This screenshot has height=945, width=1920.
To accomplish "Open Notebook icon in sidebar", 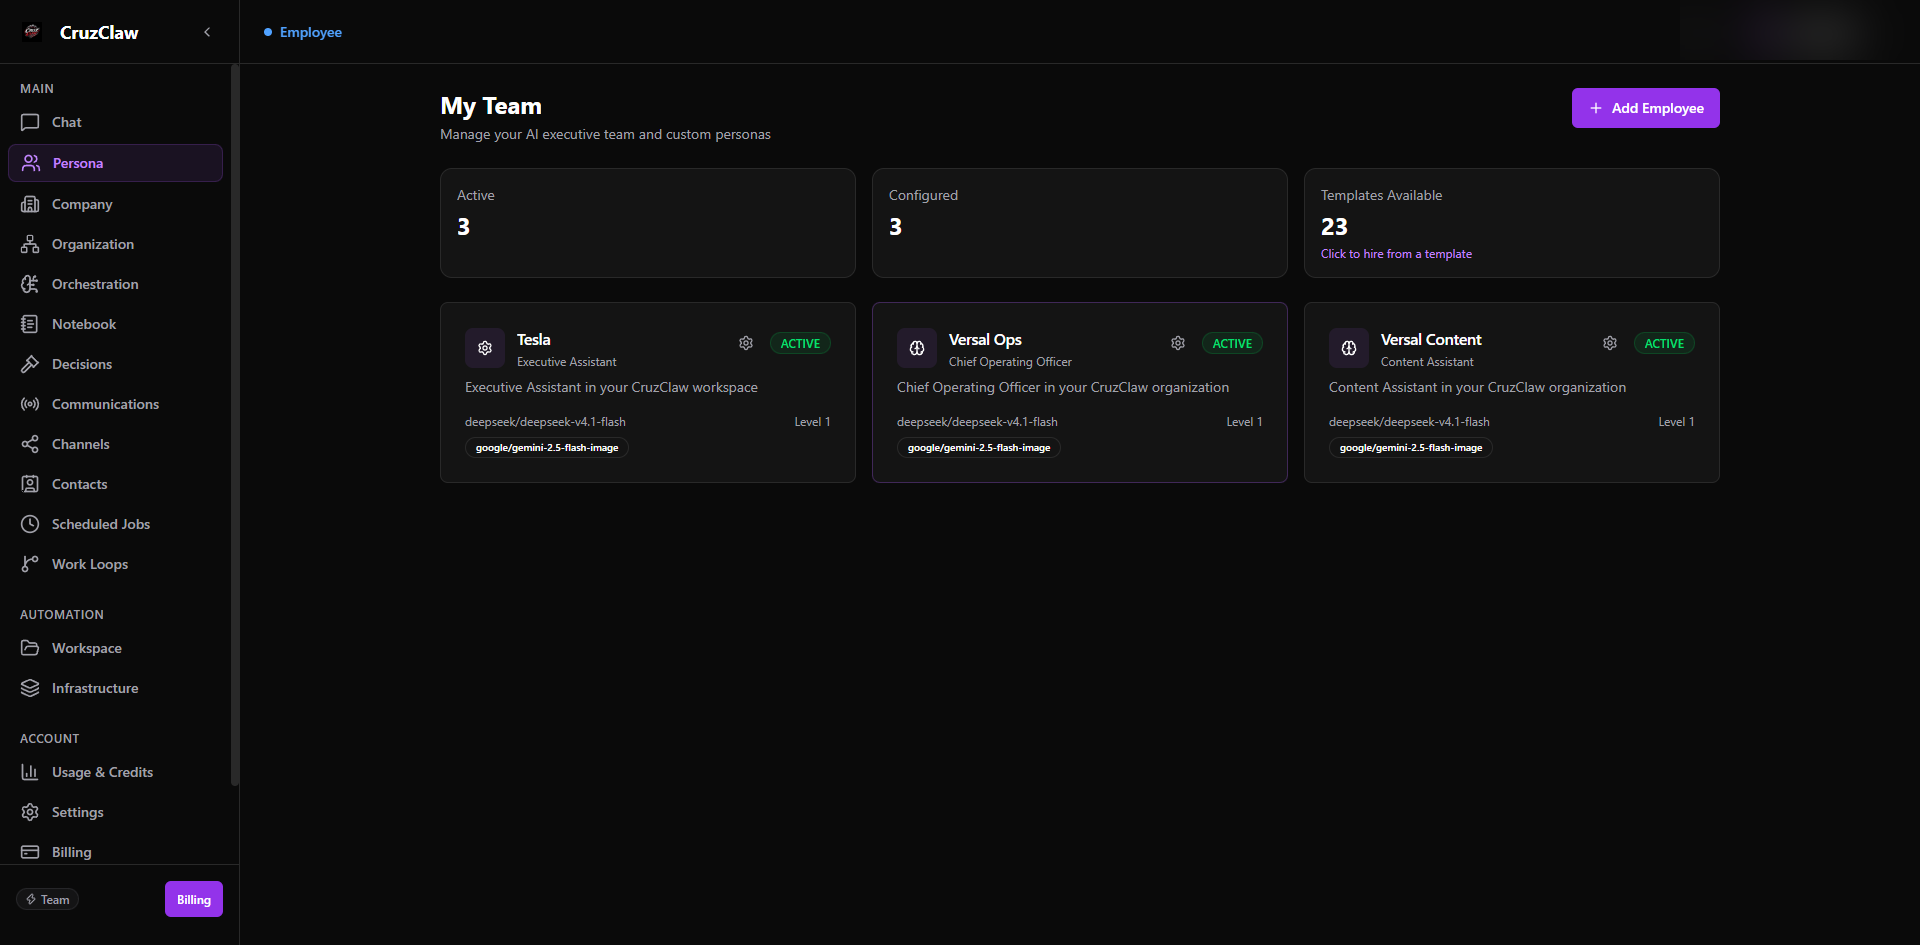I will point(30,324).
